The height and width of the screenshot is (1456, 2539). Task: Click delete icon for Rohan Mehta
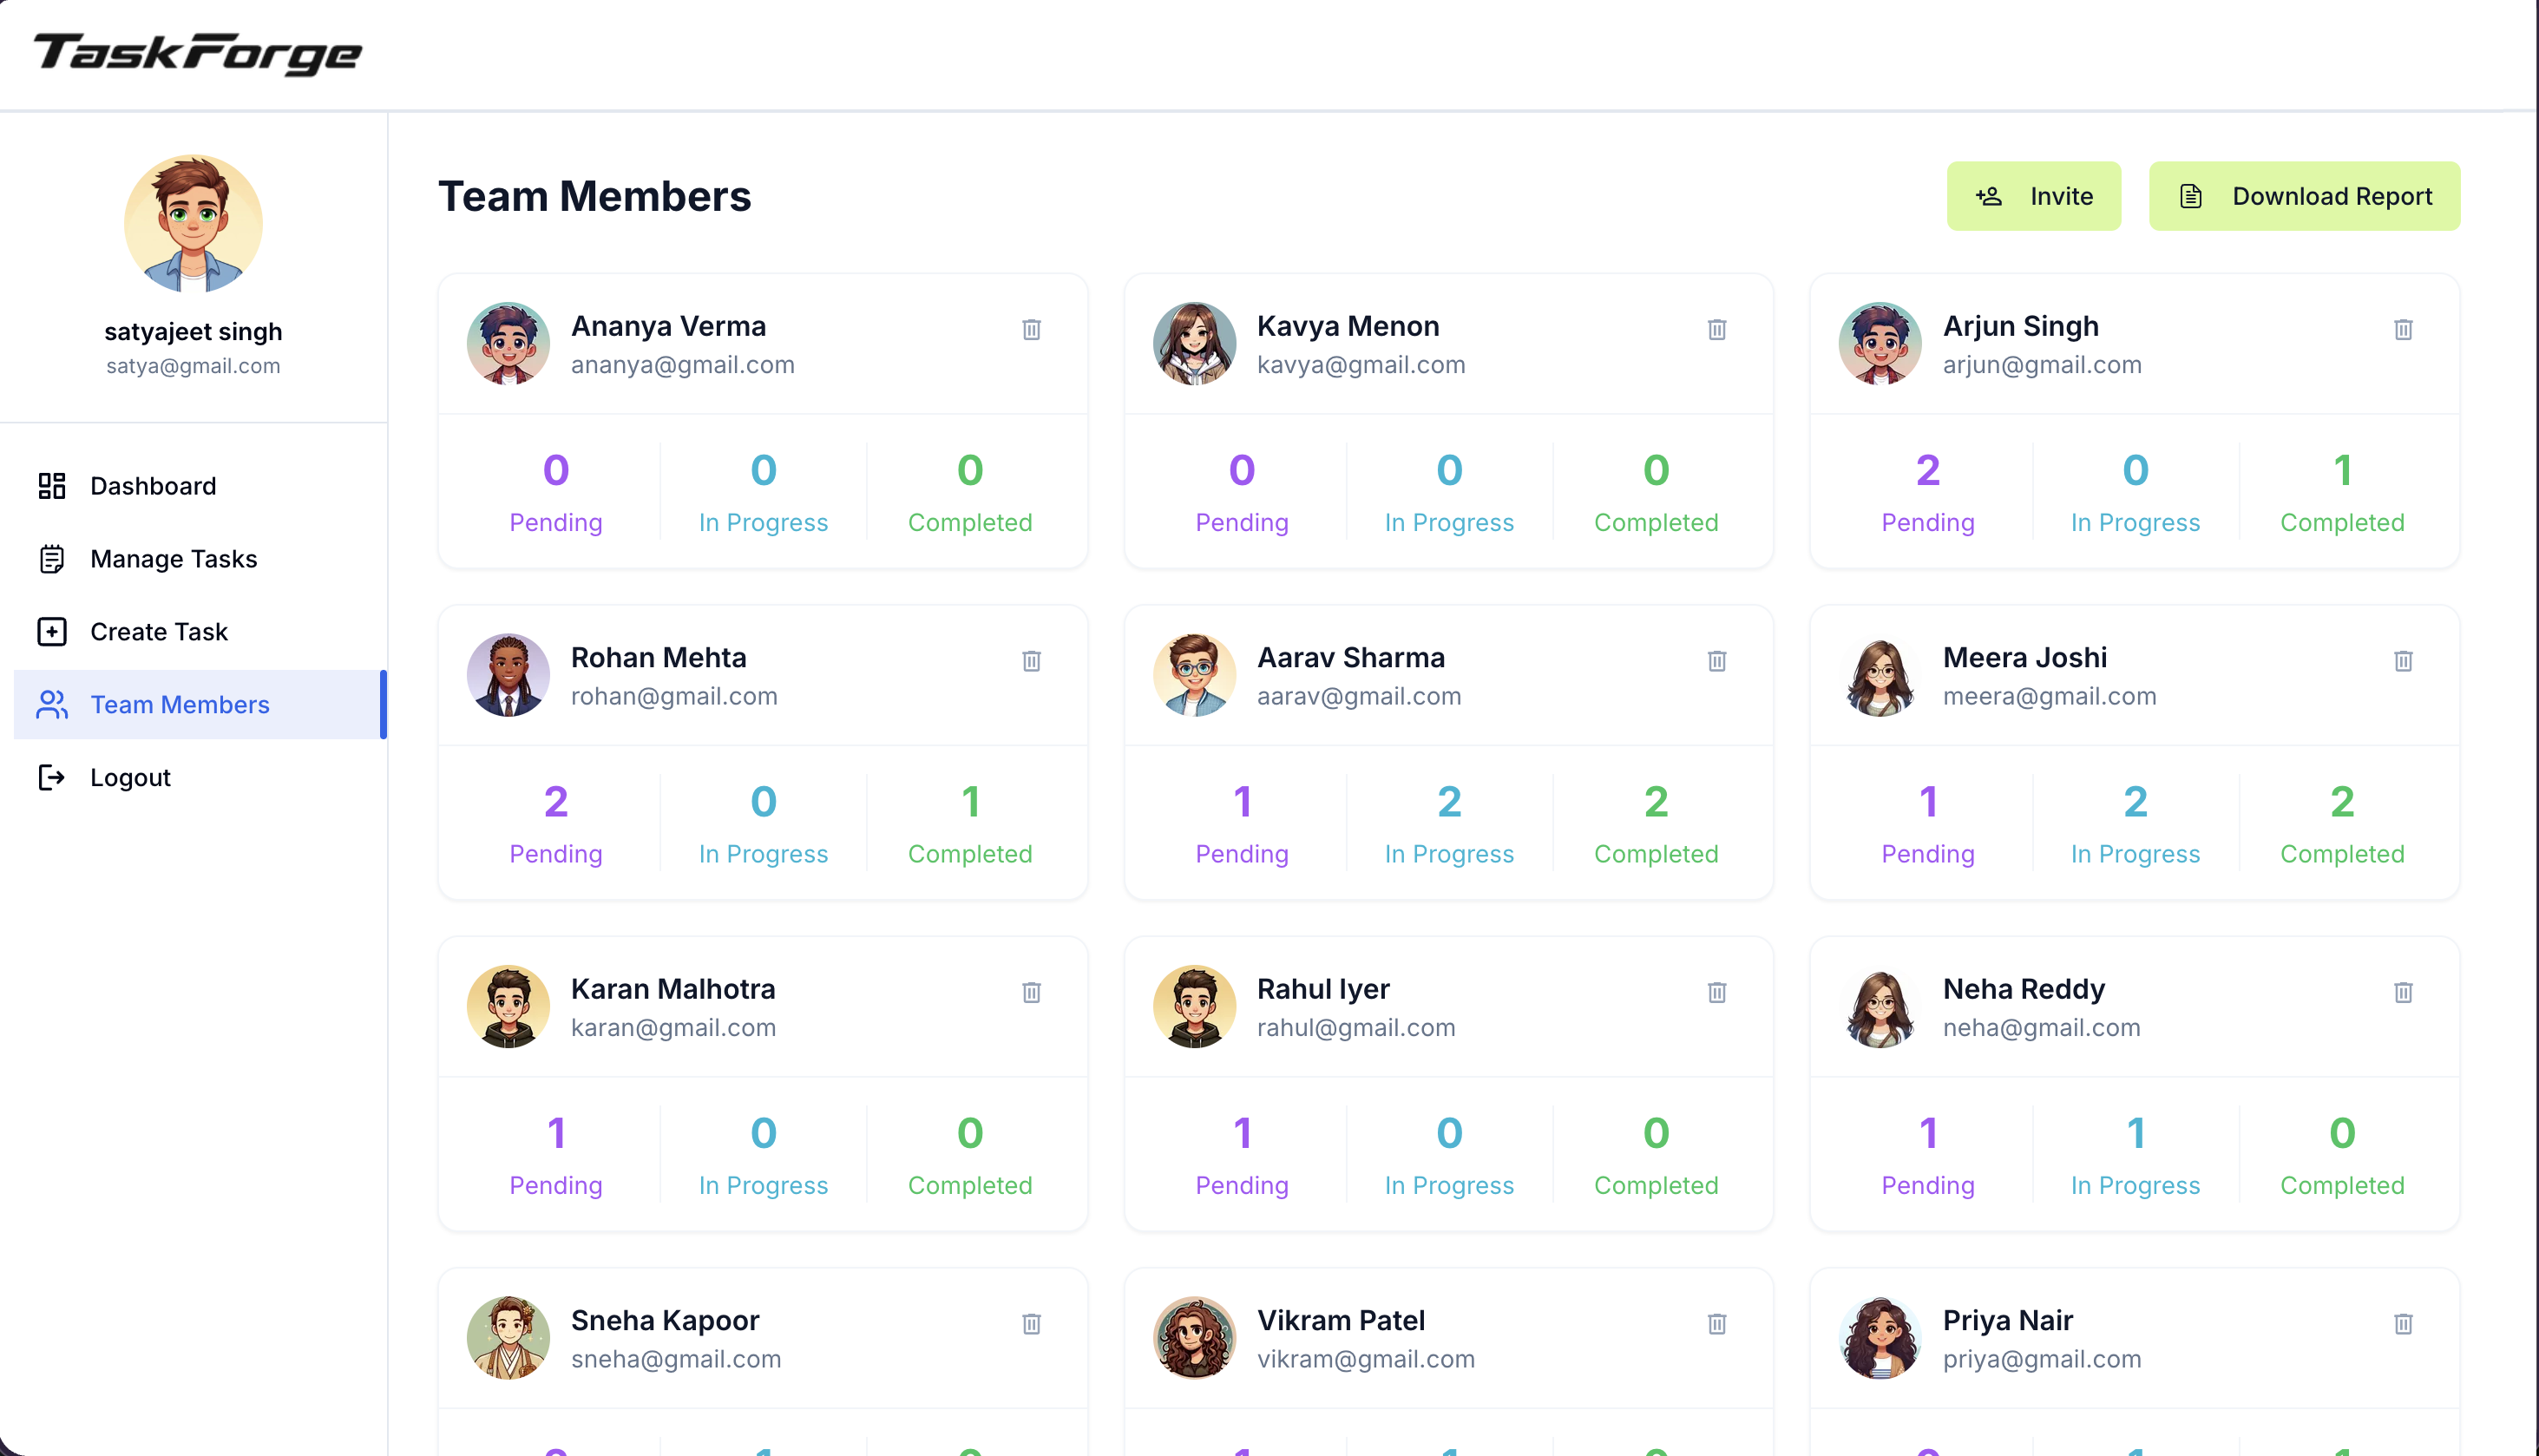(1031, 660)
